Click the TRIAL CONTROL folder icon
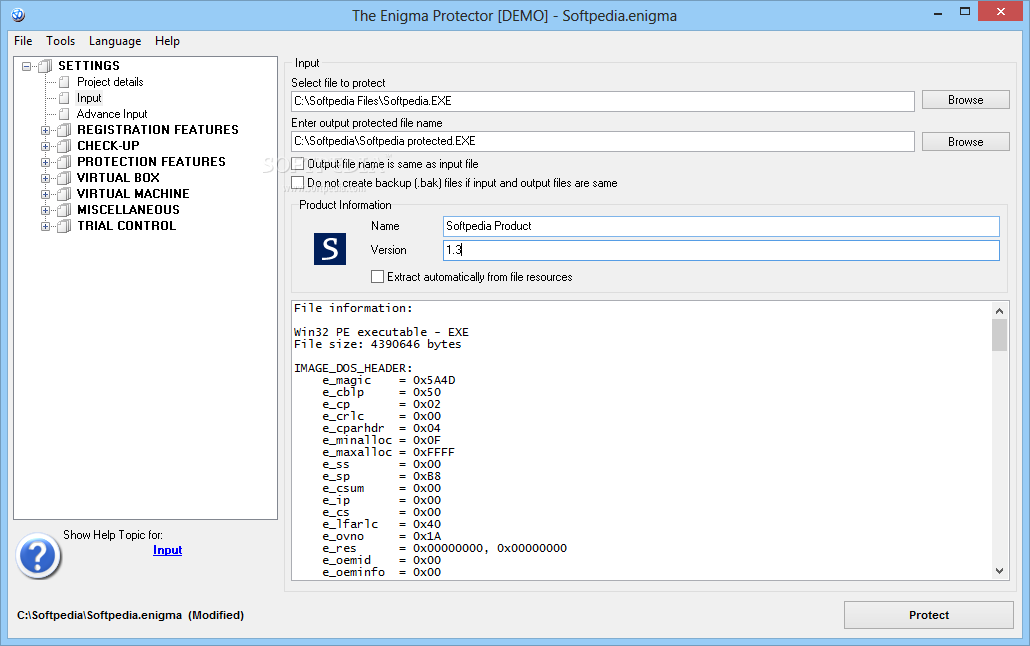This screenshot has height=646, width=1030. [64, 226]
